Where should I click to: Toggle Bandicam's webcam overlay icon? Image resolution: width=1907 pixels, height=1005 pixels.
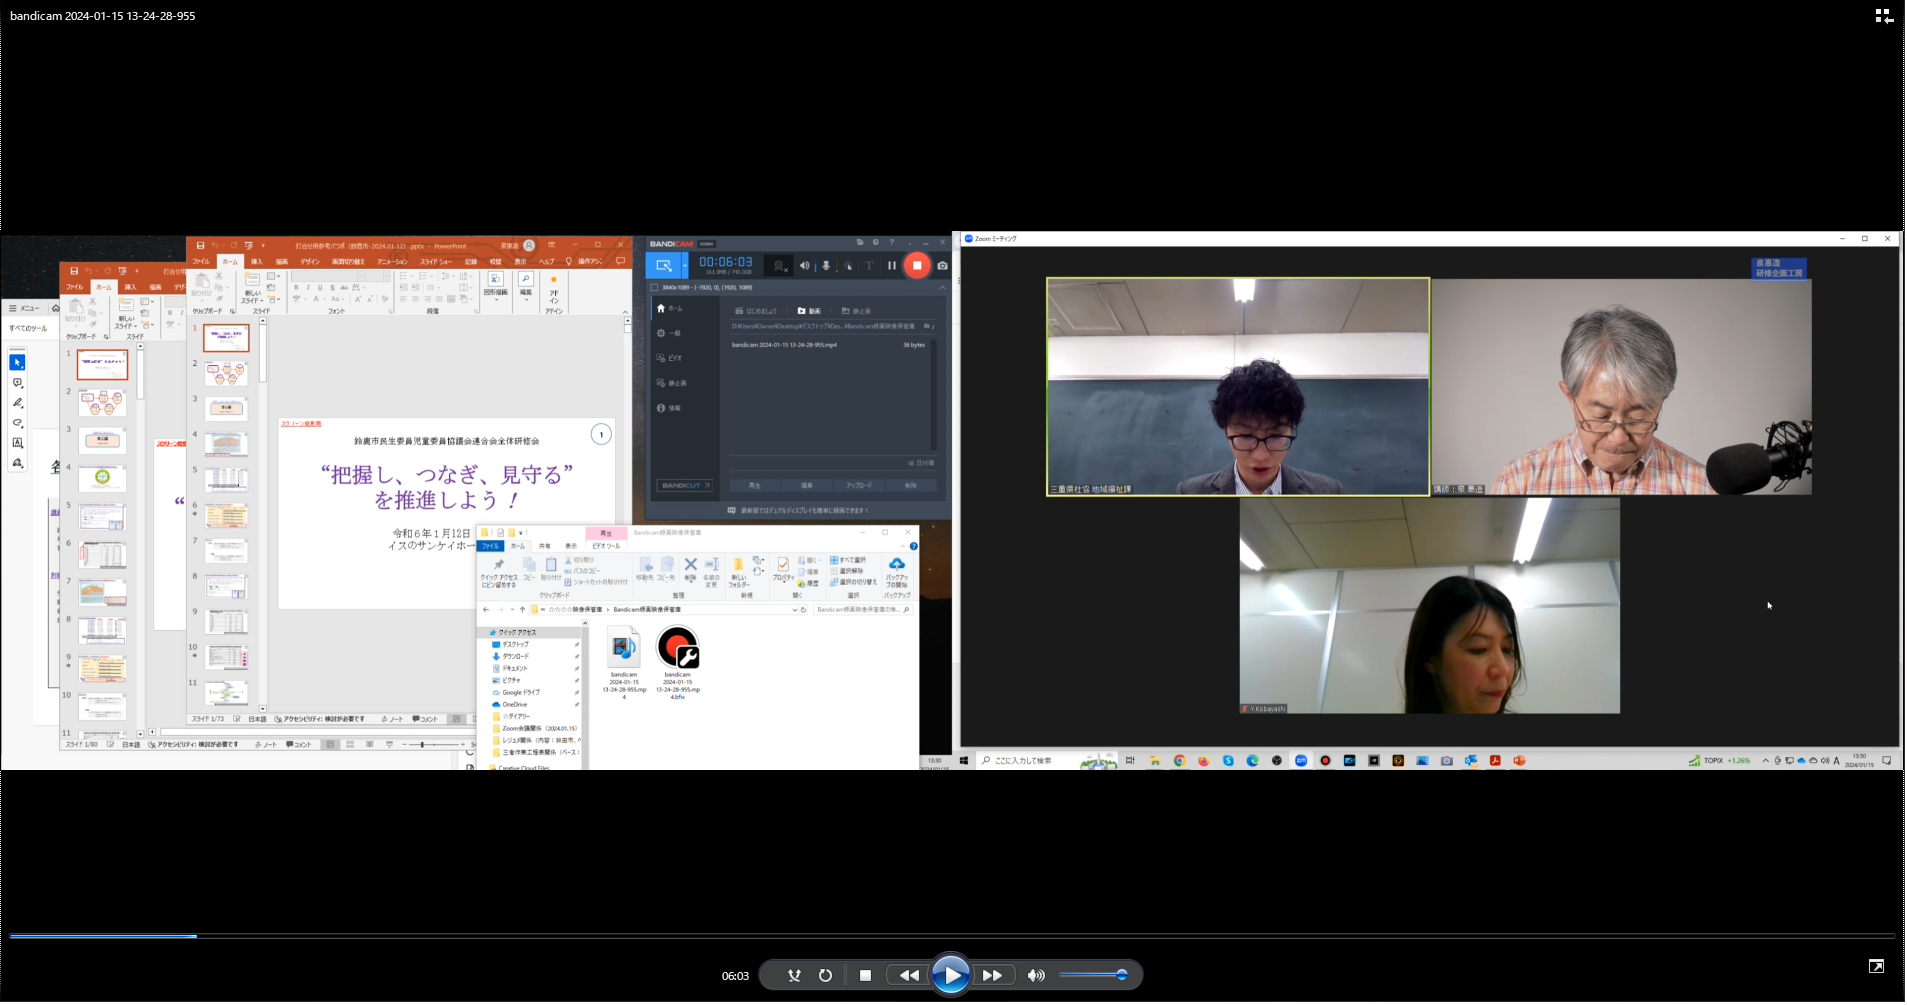(780, 266)
